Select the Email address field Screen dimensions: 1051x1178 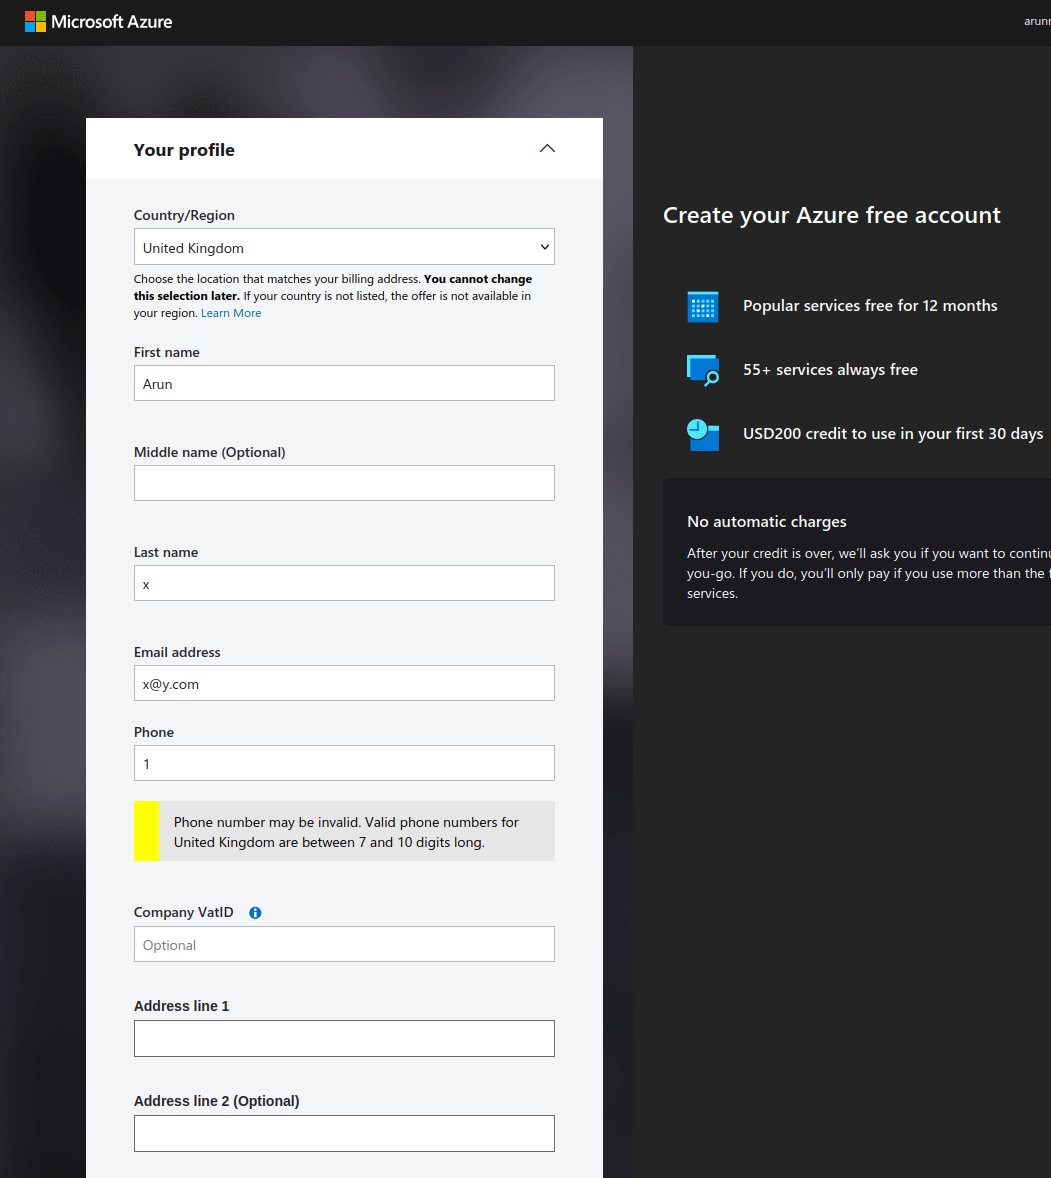point(344,683)
